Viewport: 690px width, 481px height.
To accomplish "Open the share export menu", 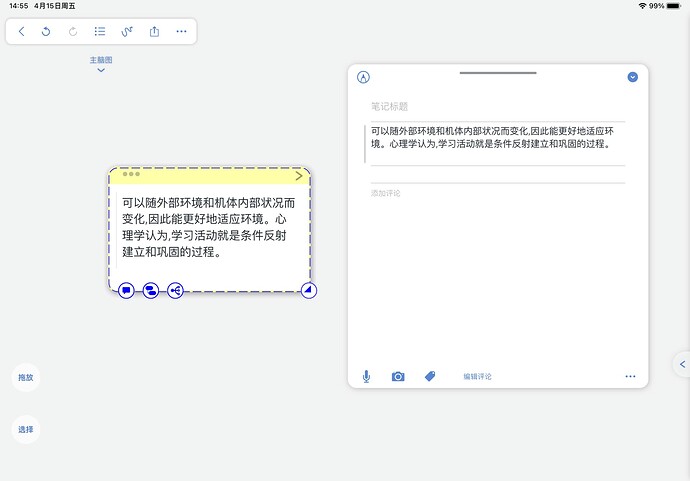I will (x=154, y=32).
